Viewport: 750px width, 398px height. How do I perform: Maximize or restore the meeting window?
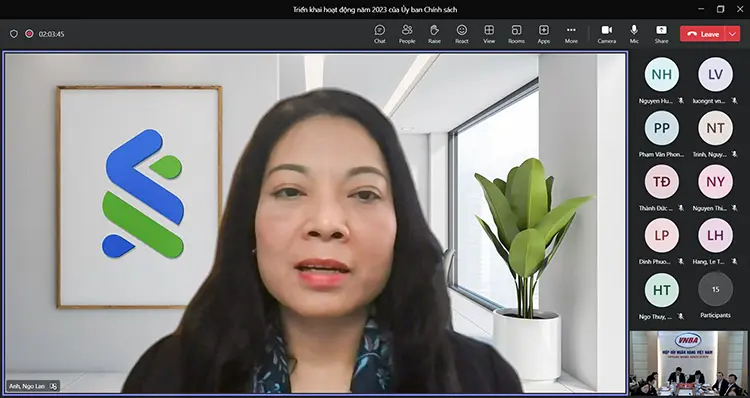721,9
